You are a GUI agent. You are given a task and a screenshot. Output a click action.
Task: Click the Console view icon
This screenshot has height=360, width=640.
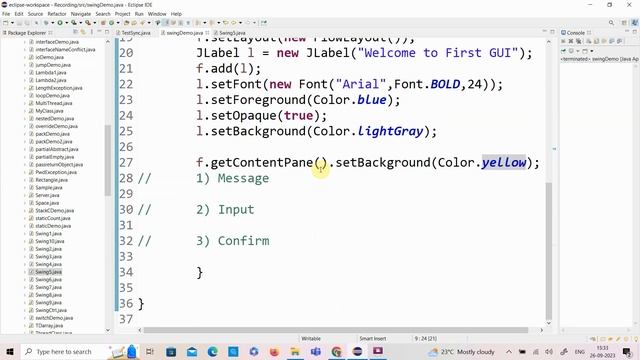click(563, 33)
